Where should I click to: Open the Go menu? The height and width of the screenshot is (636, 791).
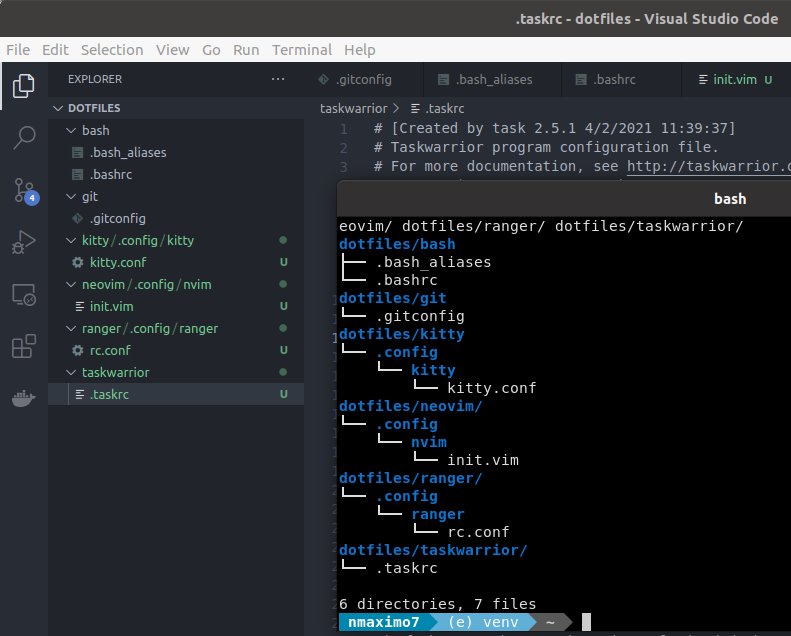pos(211,50)
